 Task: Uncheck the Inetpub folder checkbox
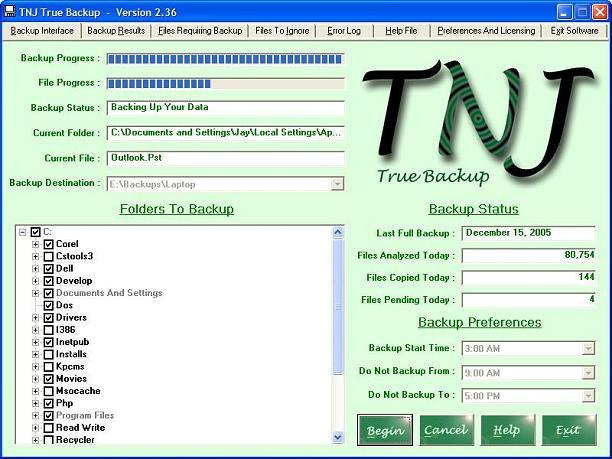[48, 342]
